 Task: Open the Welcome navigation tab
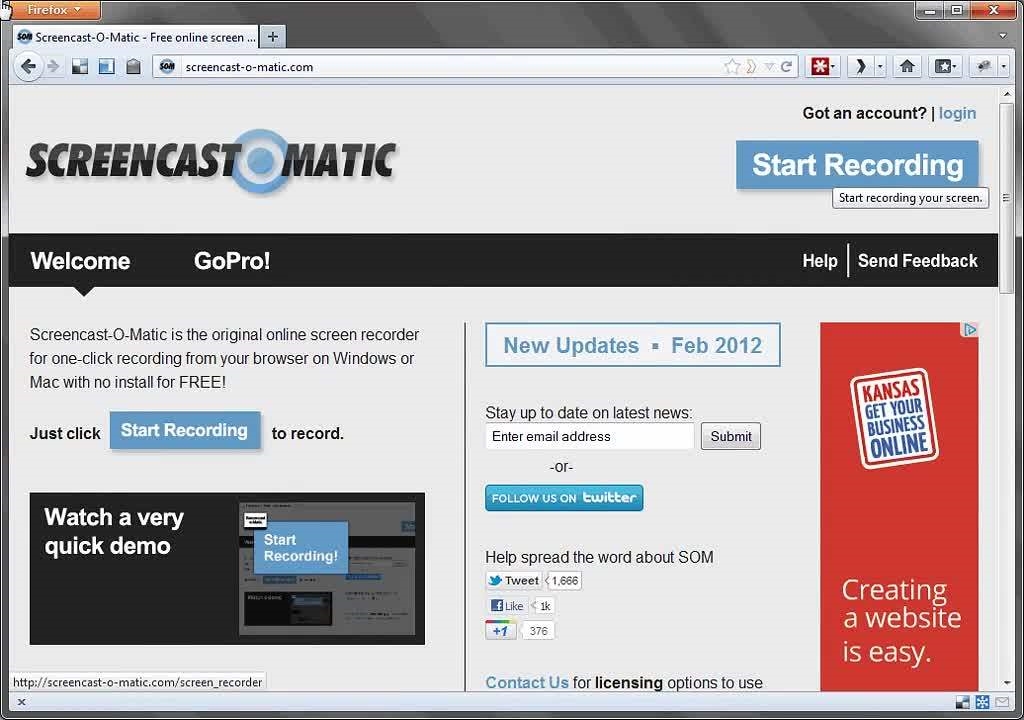pos(80,261)
